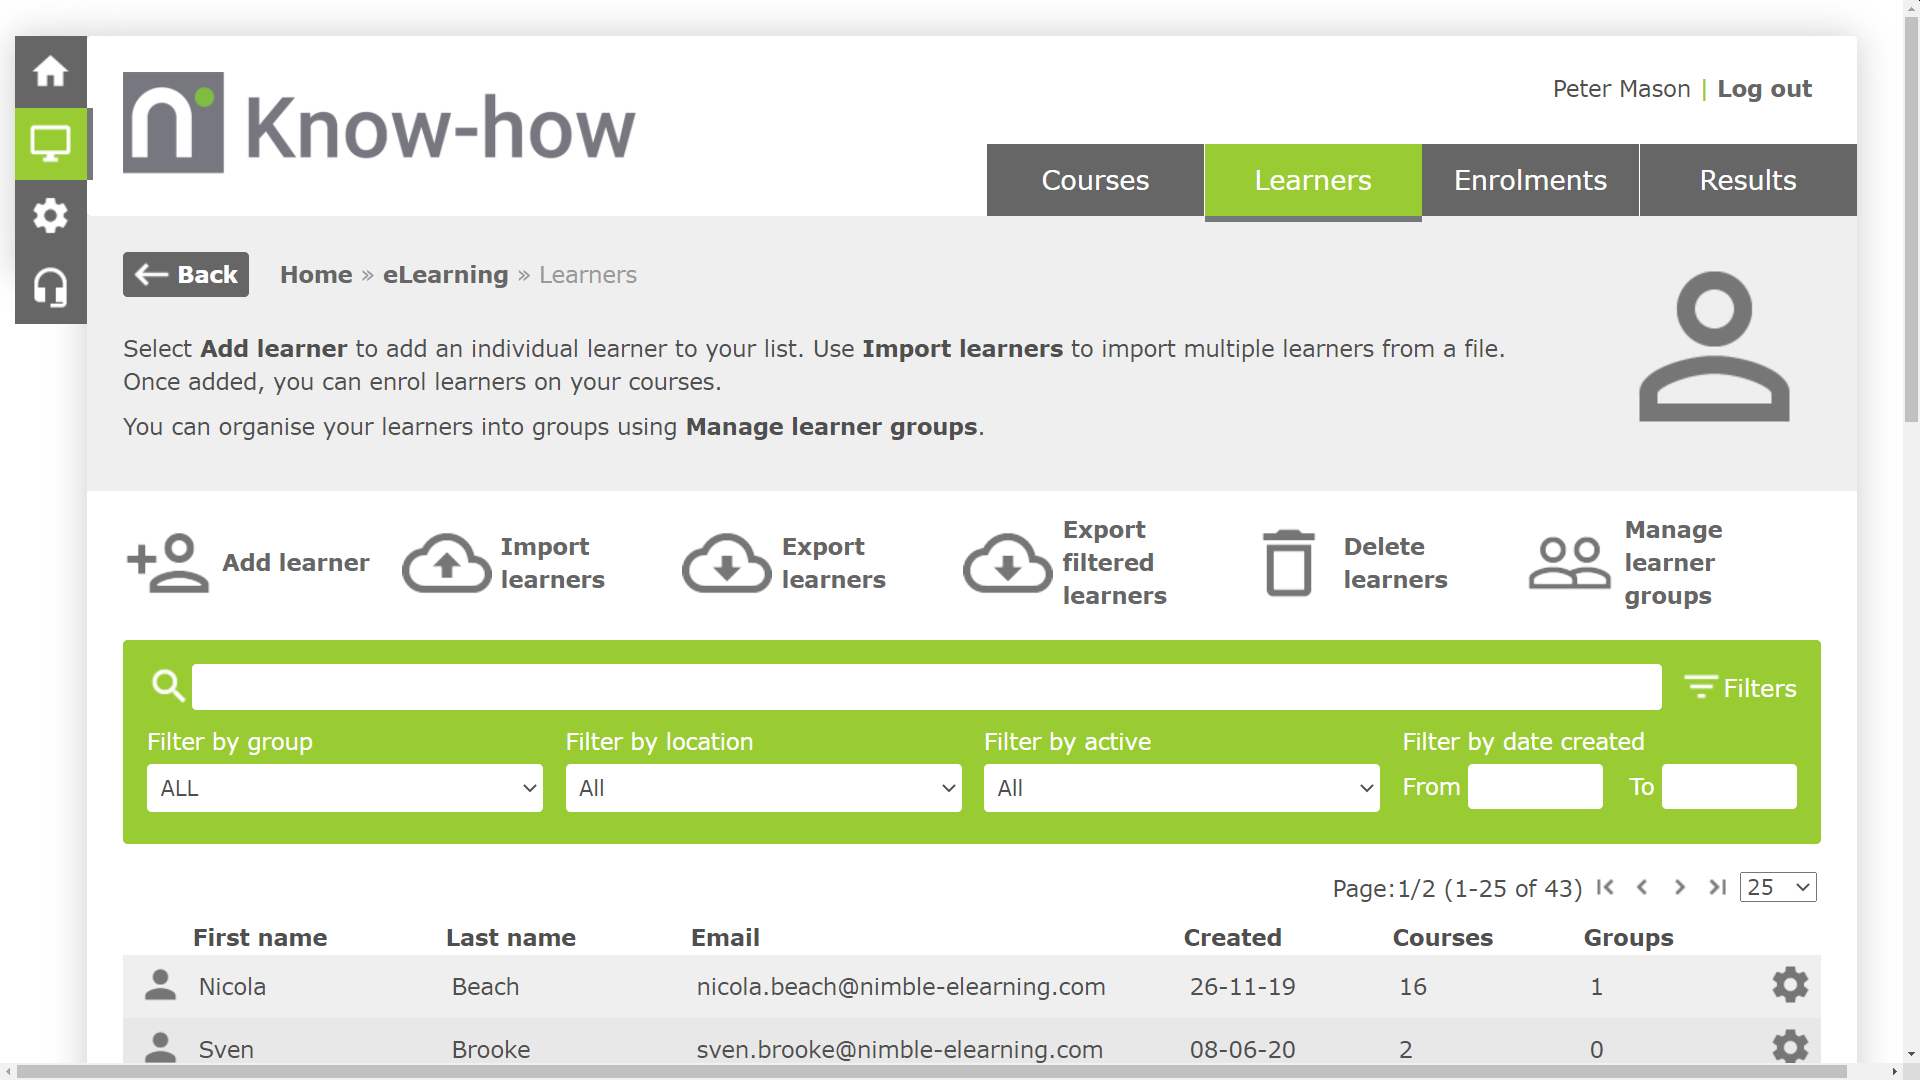Click the Back button
Image resolution: width=1920 pixels, height=1080 pixels.
click(x=185, y=274)
